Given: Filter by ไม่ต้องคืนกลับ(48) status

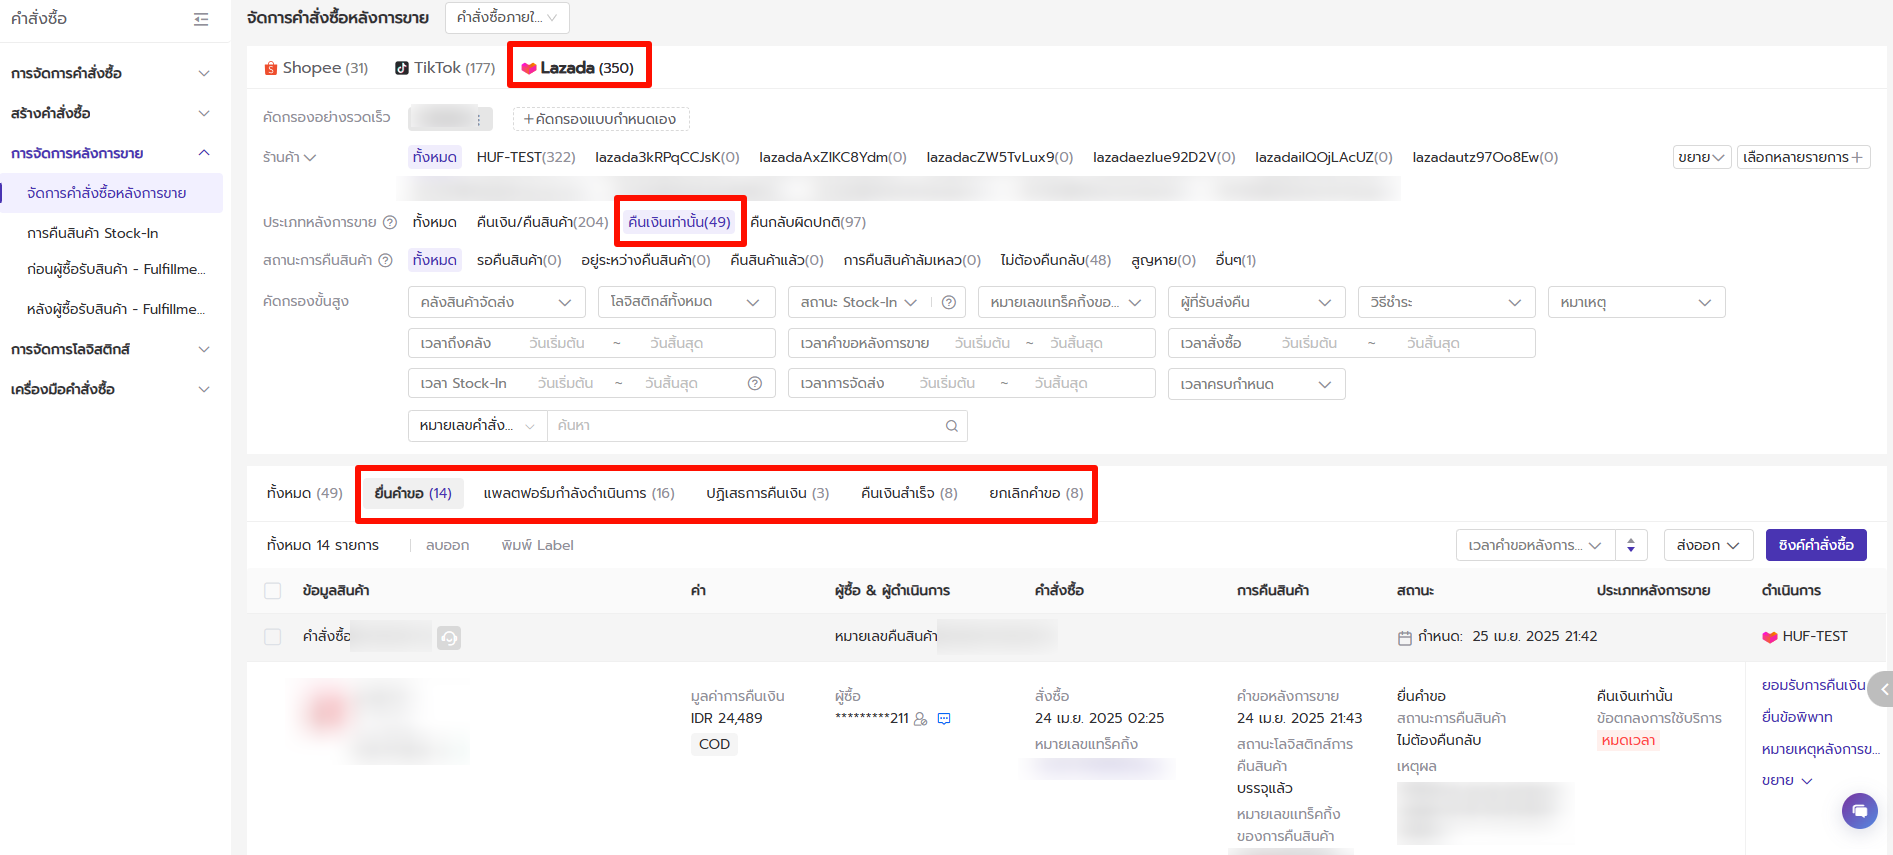Looking at the screenshot, I should (x=1056, y=260).
